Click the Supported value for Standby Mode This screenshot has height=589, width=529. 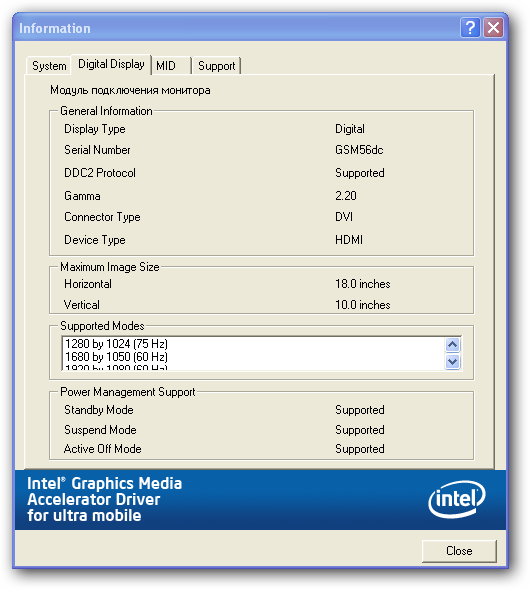(x=360, y=410)
